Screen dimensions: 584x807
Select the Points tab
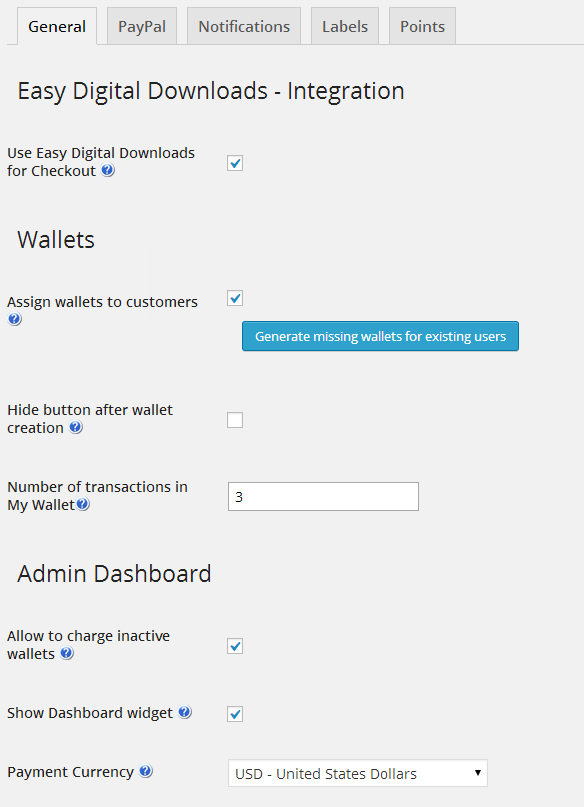[x=422, y=26]
